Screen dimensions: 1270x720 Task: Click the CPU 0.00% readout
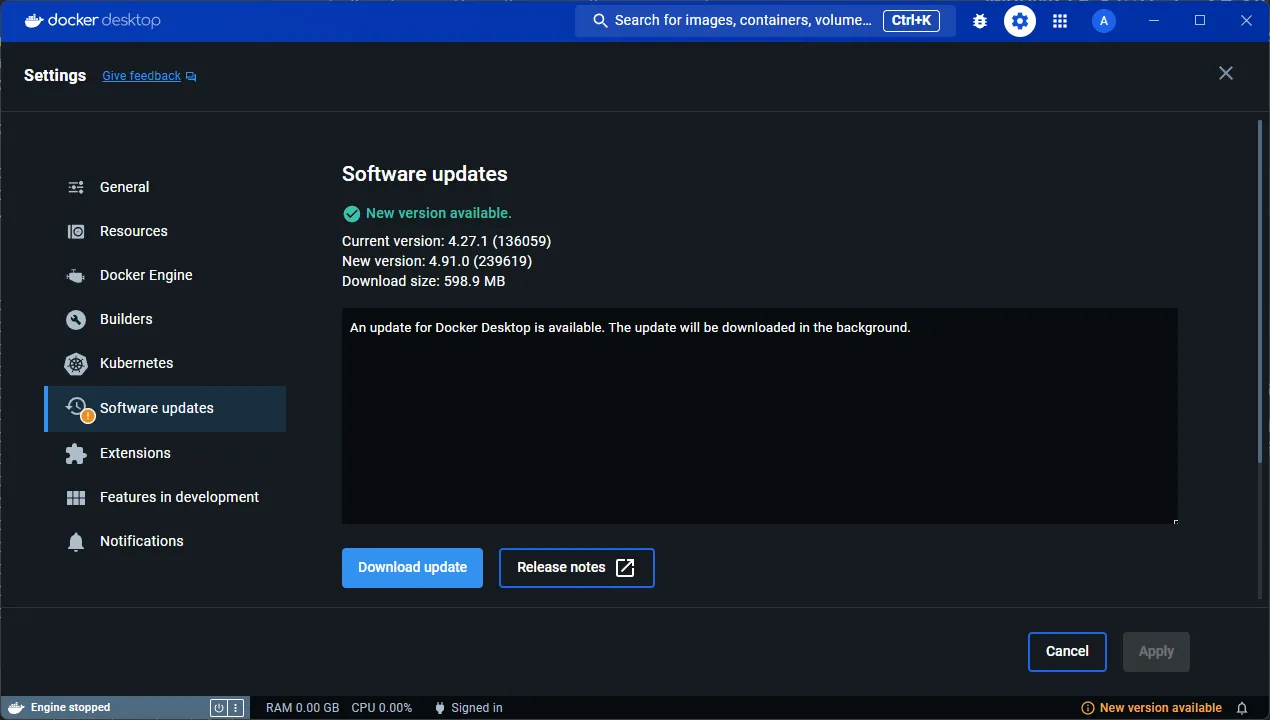click(x=382, y=707)
